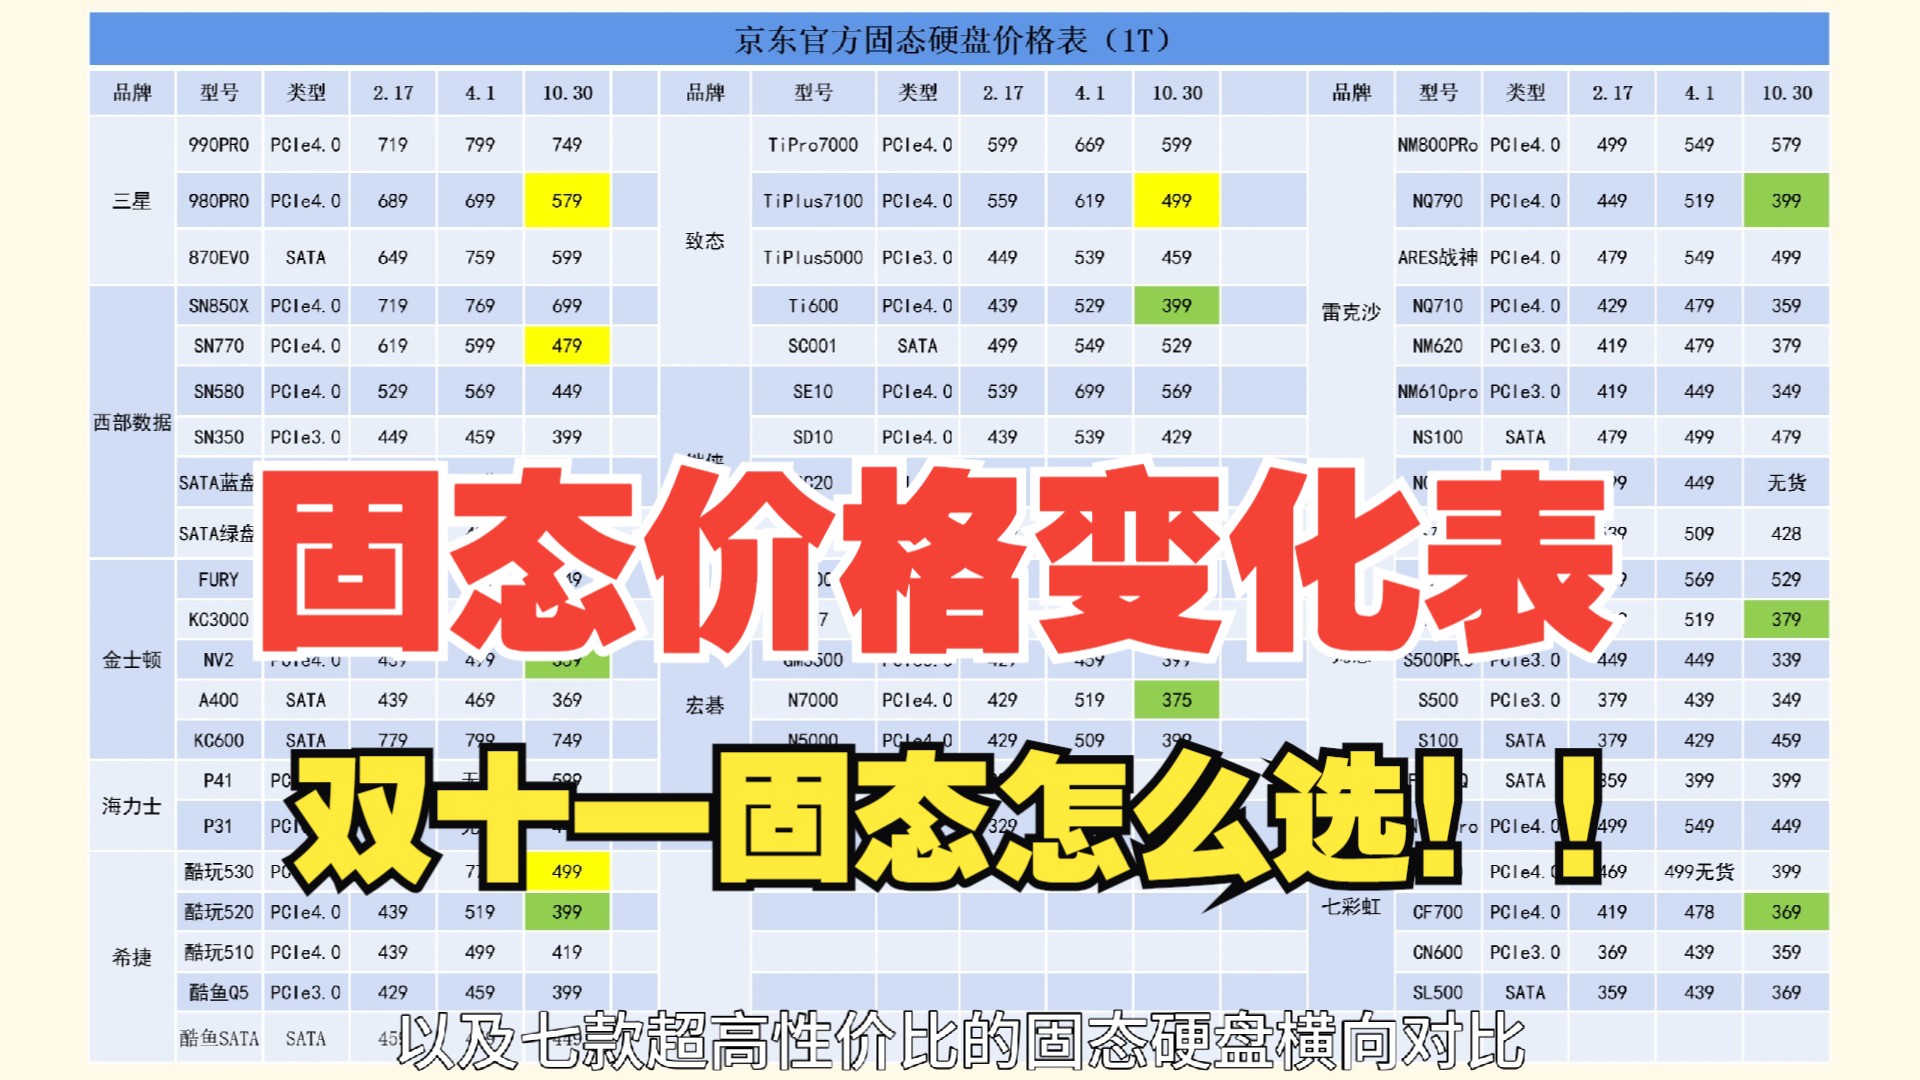Viewport: 1920px width, 1080px height.
Task: Click yellow-highlighted 579 price in 980PRO row
Action: click(567, 201)
